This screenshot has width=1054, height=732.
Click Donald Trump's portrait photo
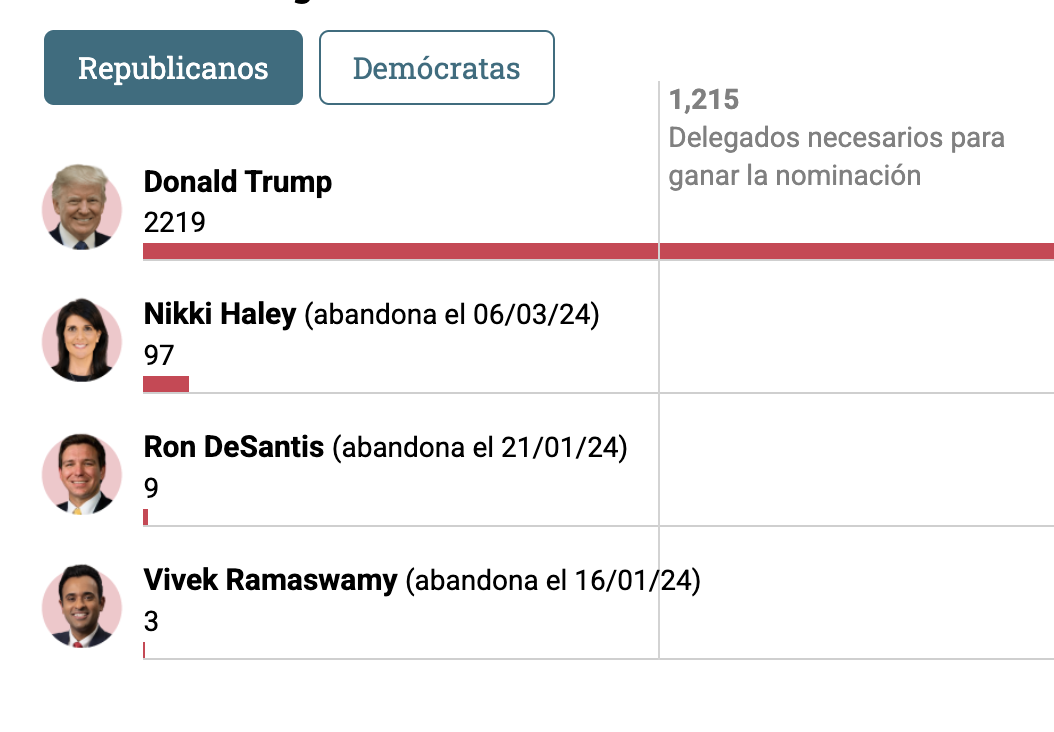coord(82,208)
